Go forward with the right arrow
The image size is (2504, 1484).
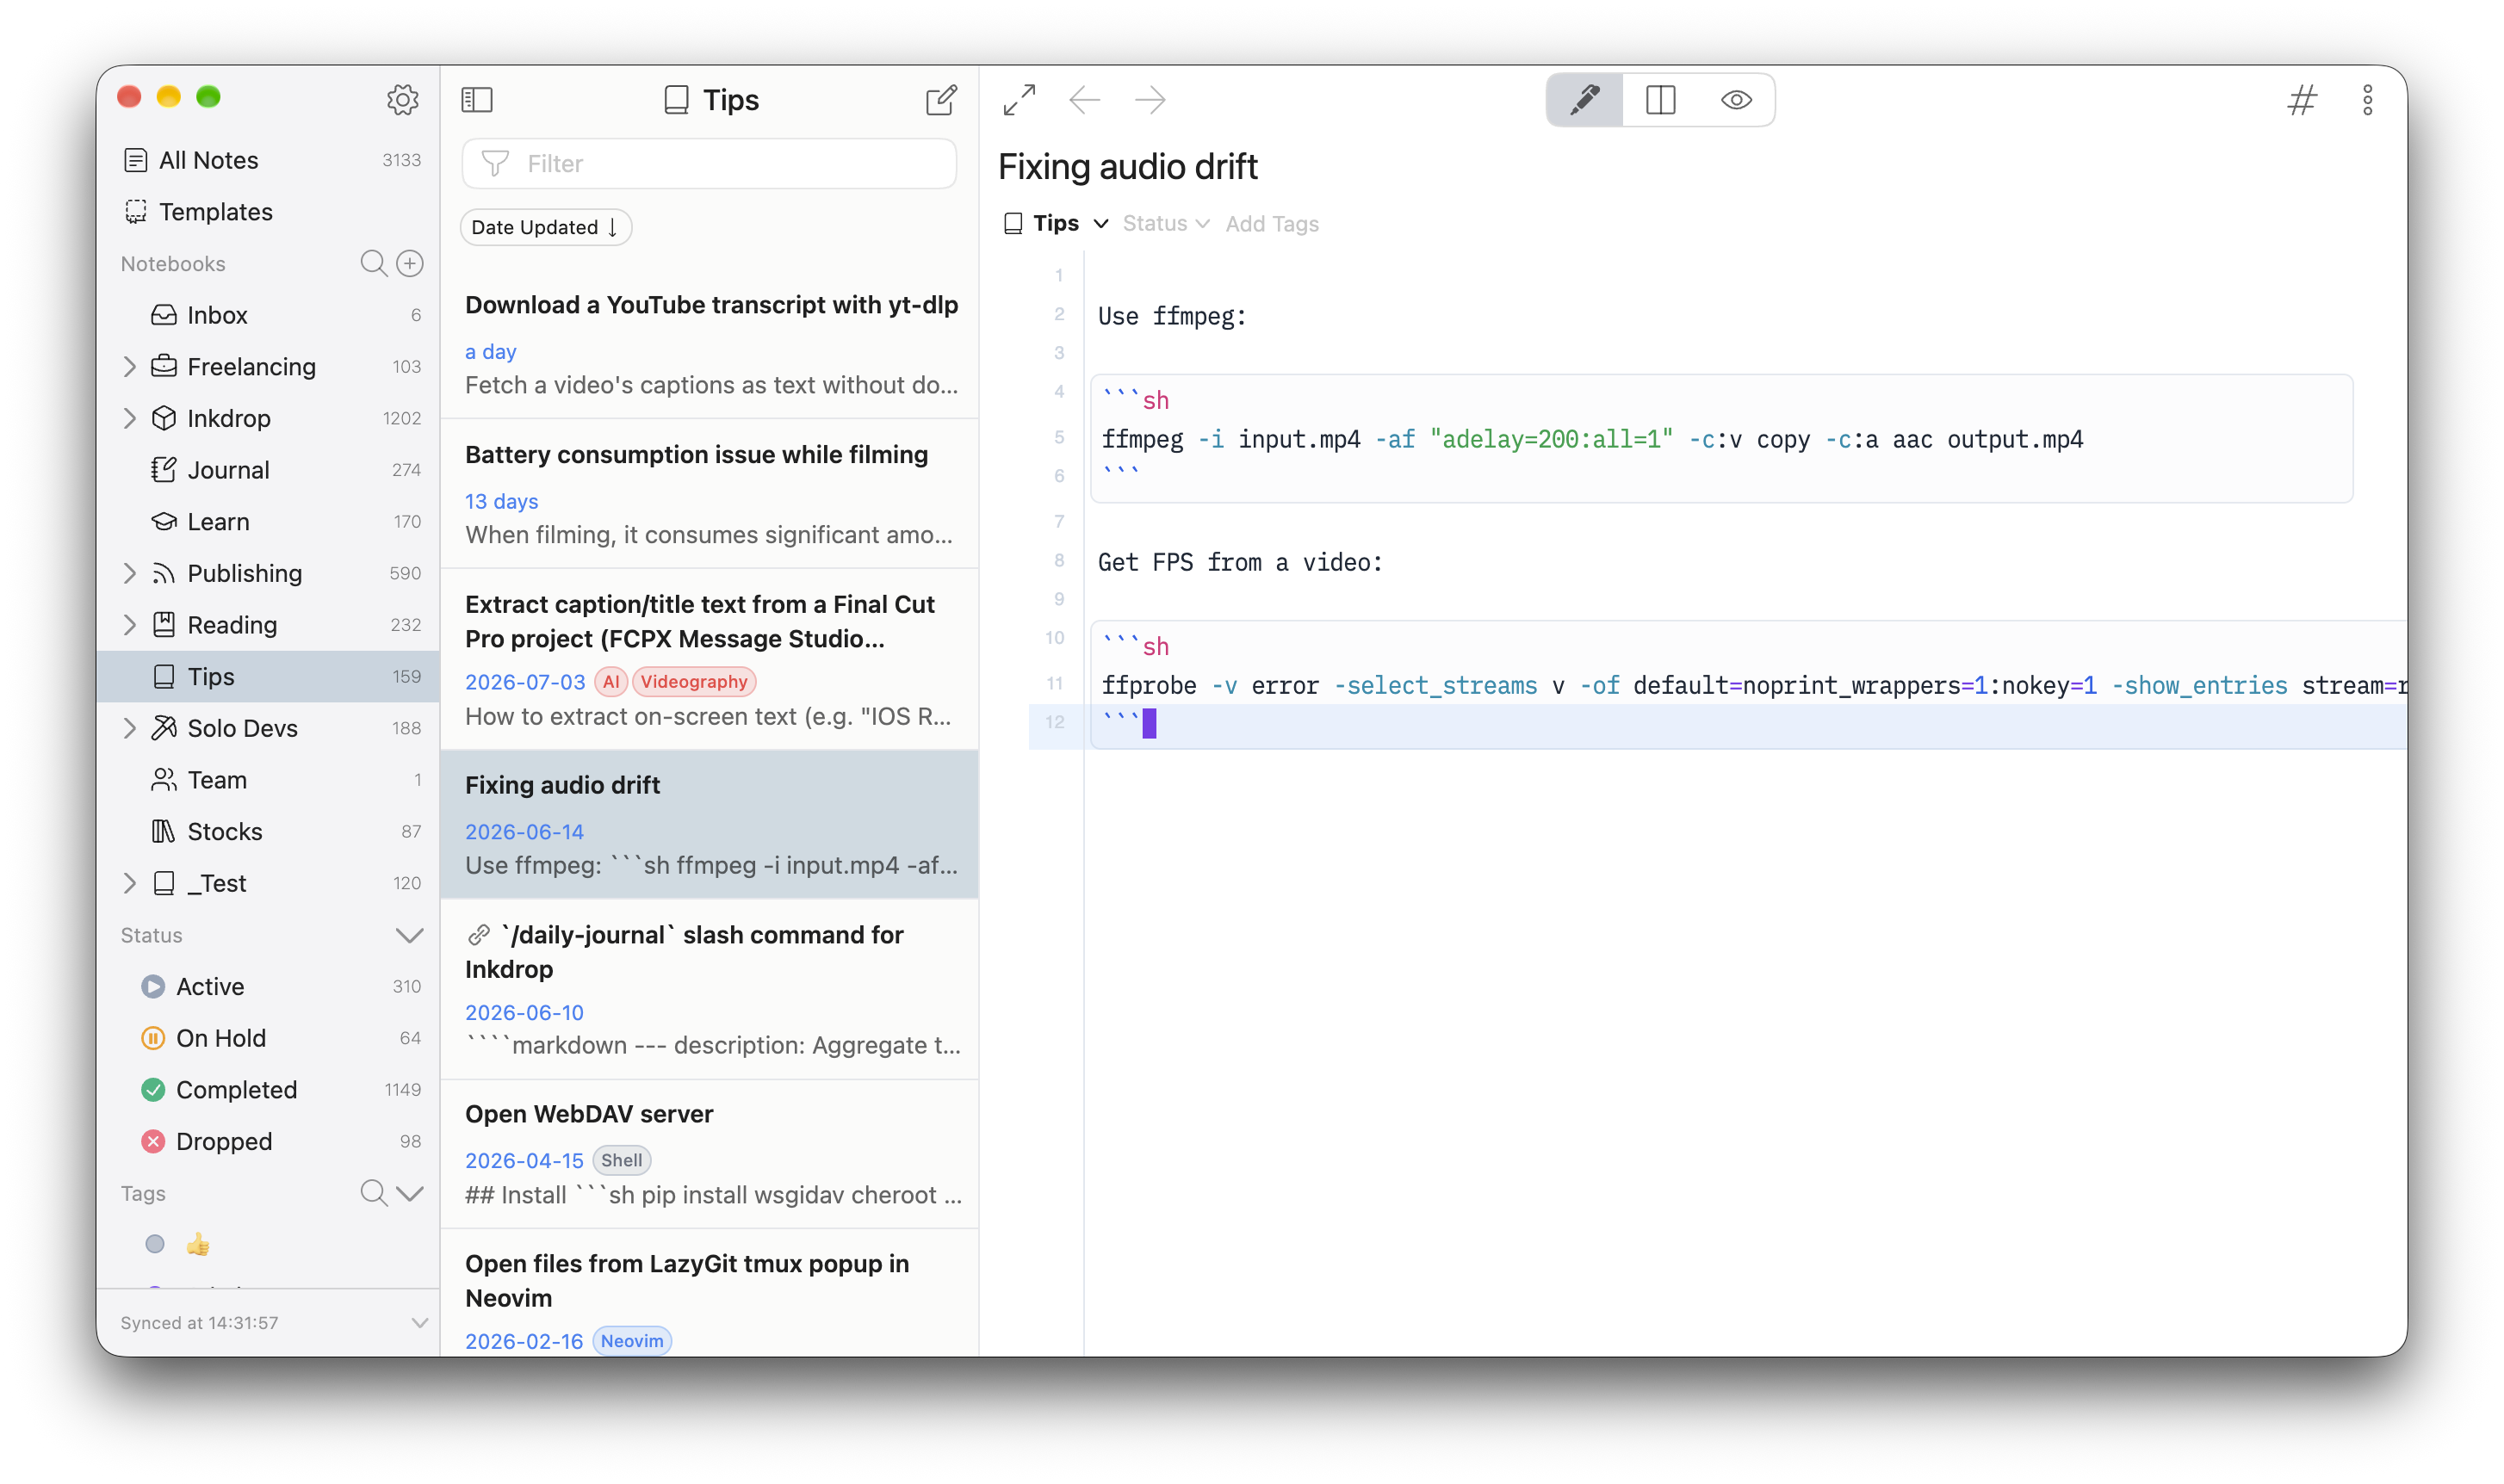point(1150,99)
